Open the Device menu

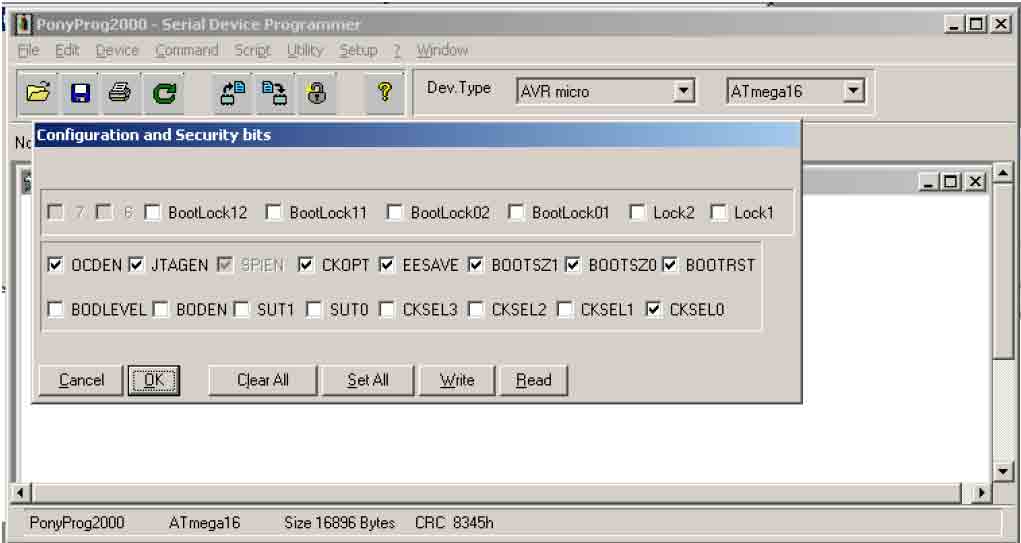117,50
